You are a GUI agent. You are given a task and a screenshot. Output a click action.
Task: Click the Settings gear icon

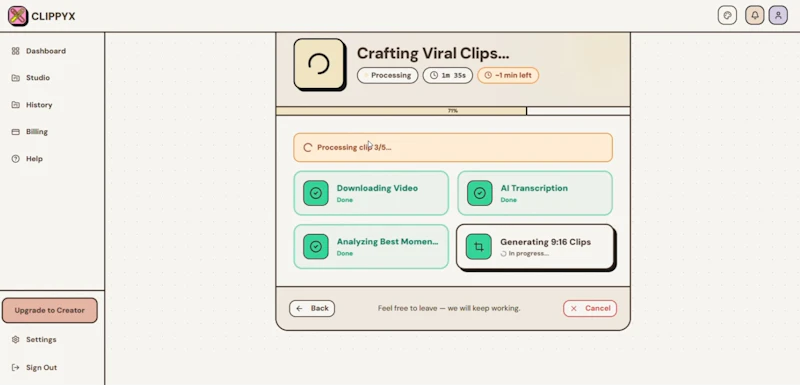click(x=15, y=340)
